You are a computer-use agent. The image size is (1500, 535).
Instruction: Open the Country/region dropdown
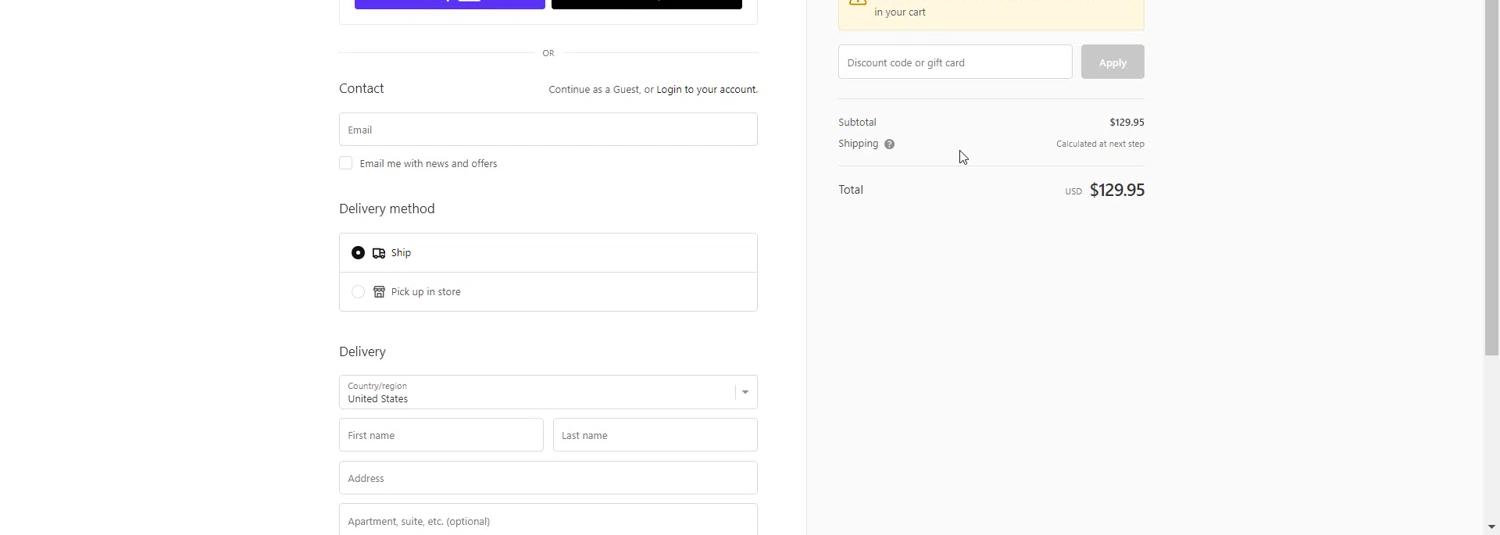[x=538, y=392]
